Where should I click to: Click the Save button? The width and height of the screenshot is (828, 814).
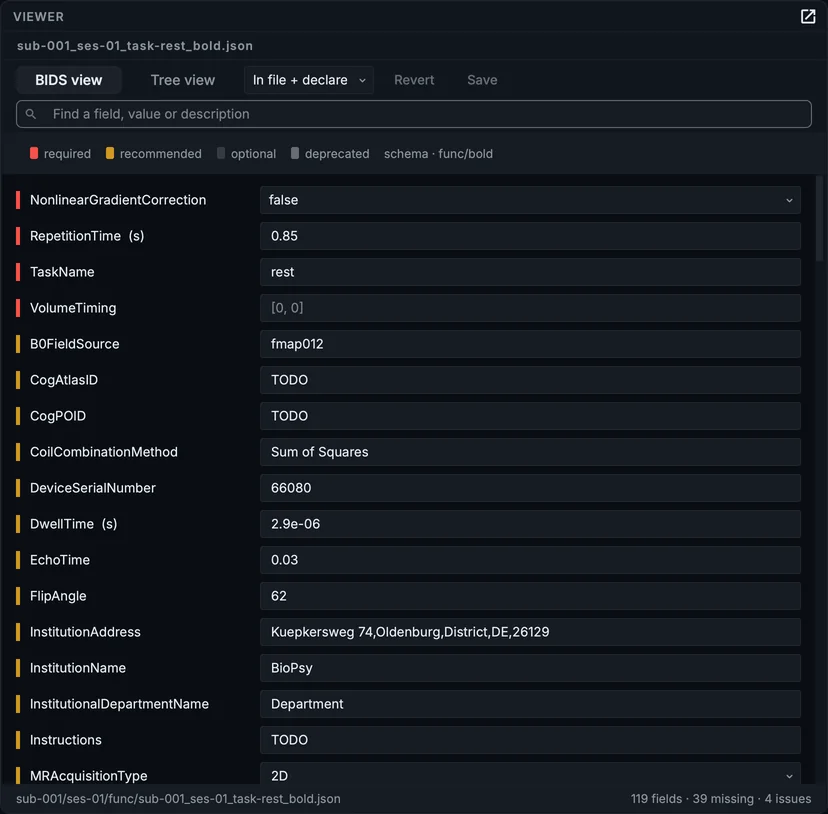(482, 80)
